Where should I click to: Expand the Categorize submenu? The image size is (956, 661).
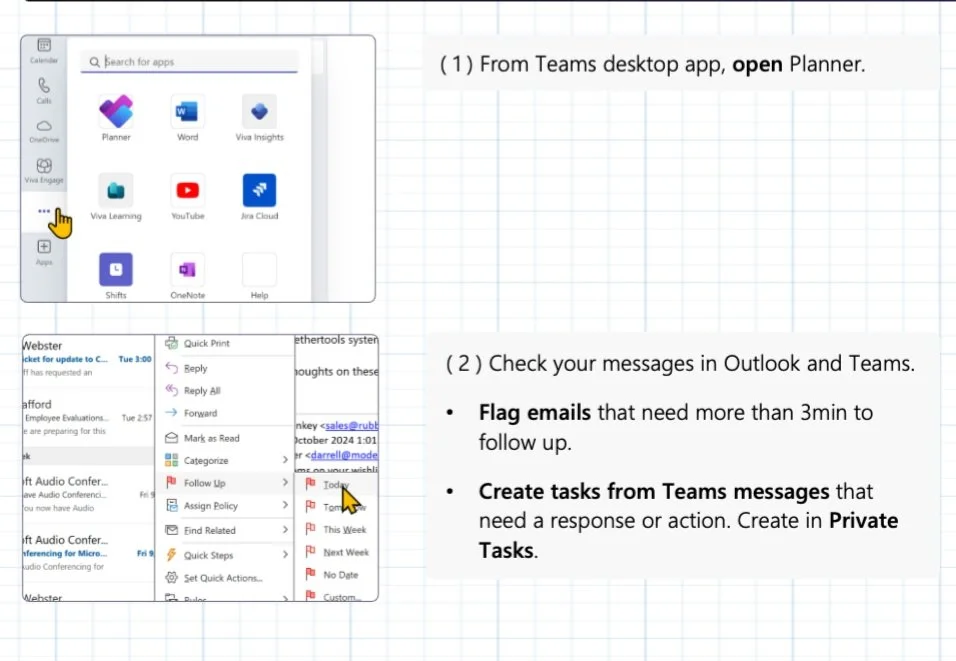pos(224,460)
